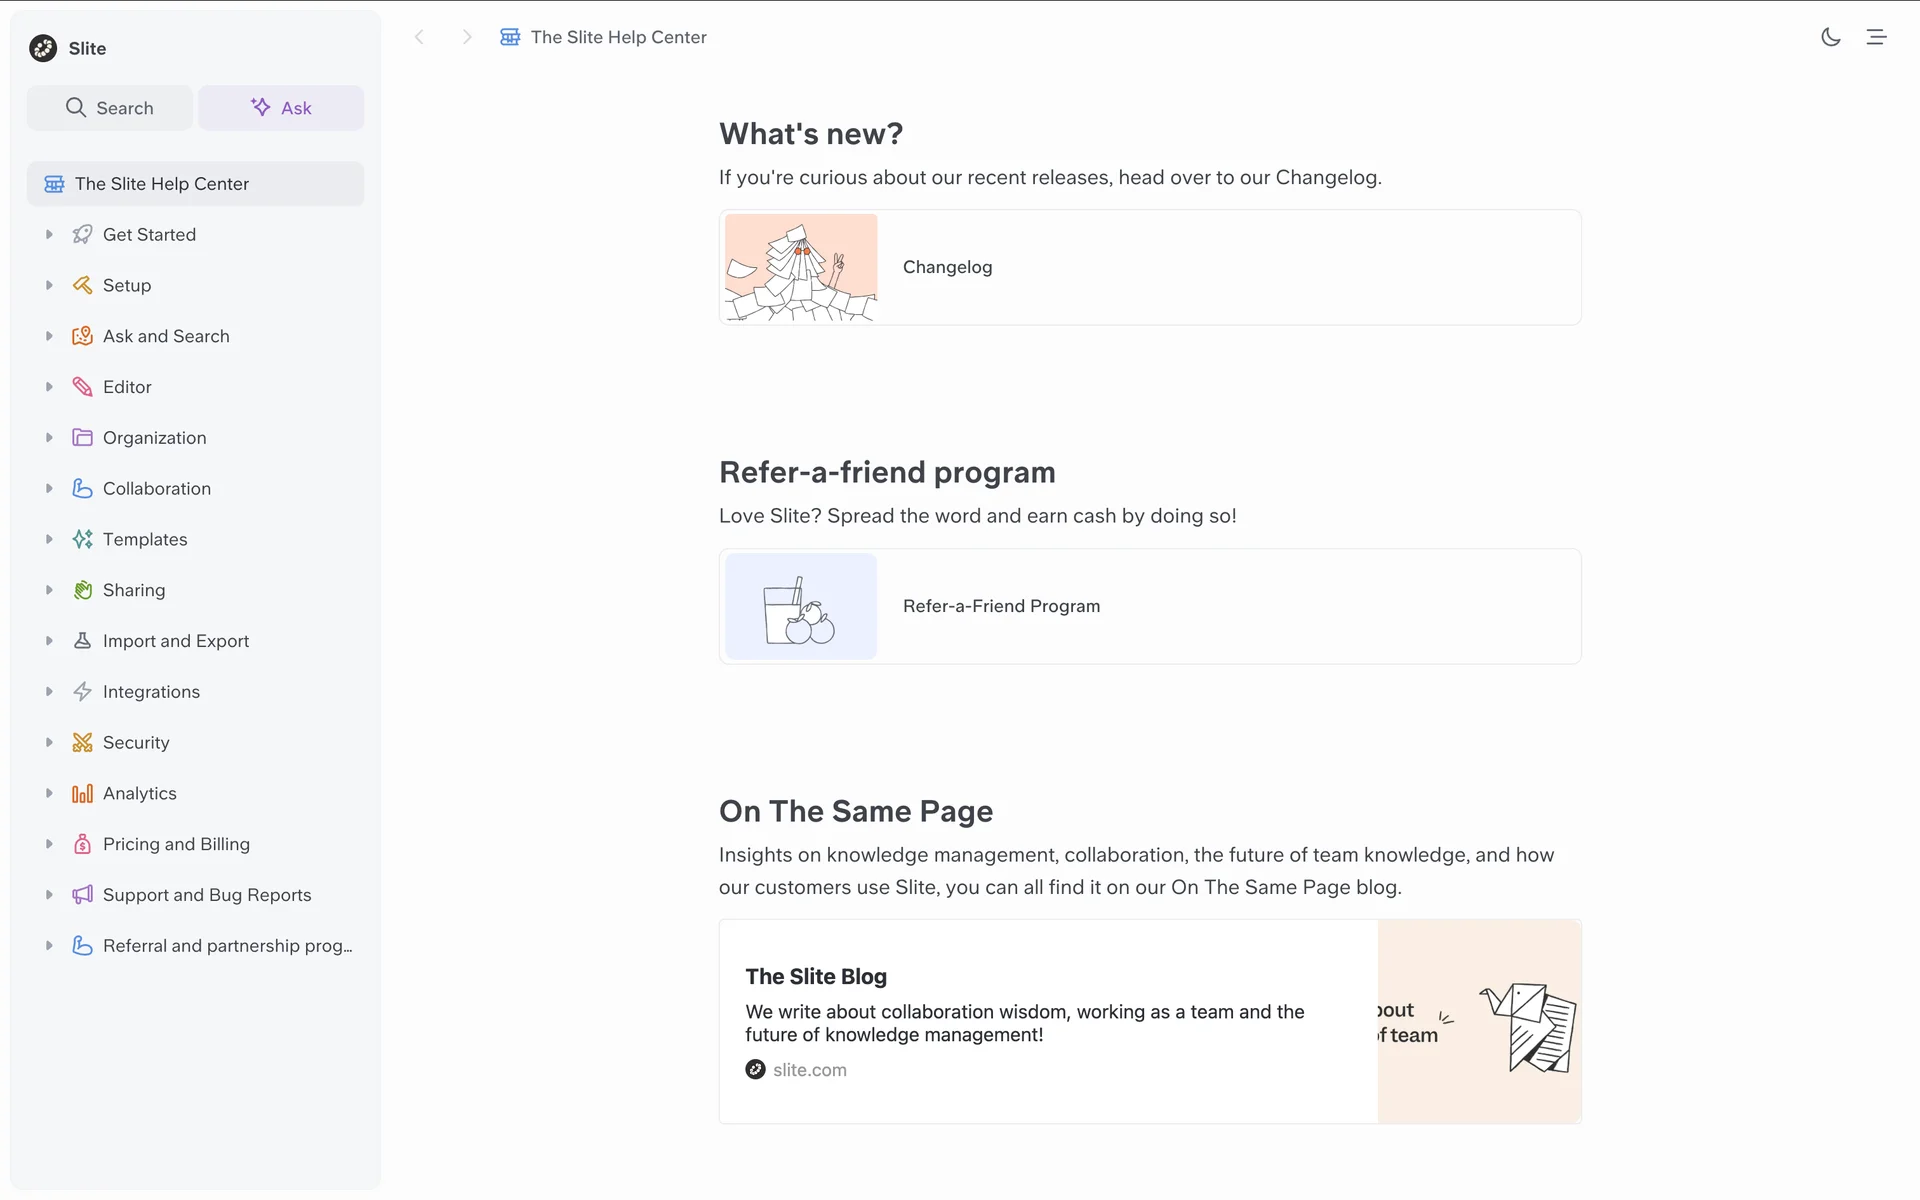Expand the Organization section arrow
Screen dimensions: 1920x1200
pos(49,438)
